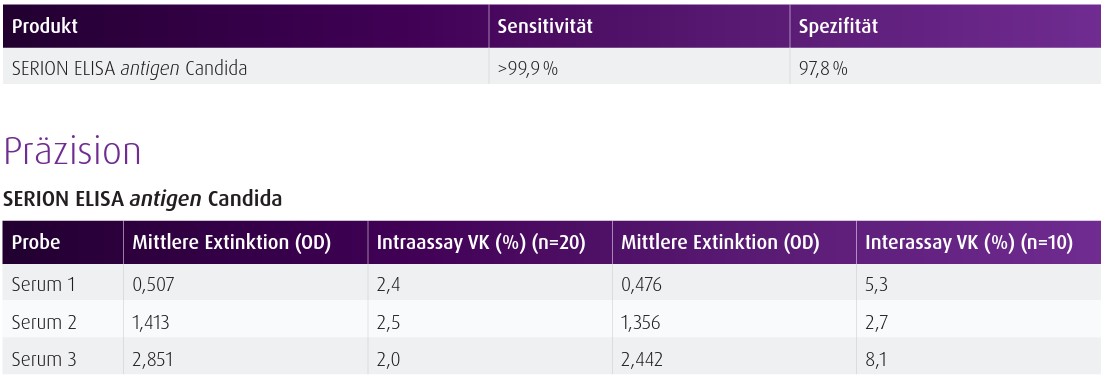Click the Probe column header
This screenshot has width=1107, height=377.
tap(36, 243)
